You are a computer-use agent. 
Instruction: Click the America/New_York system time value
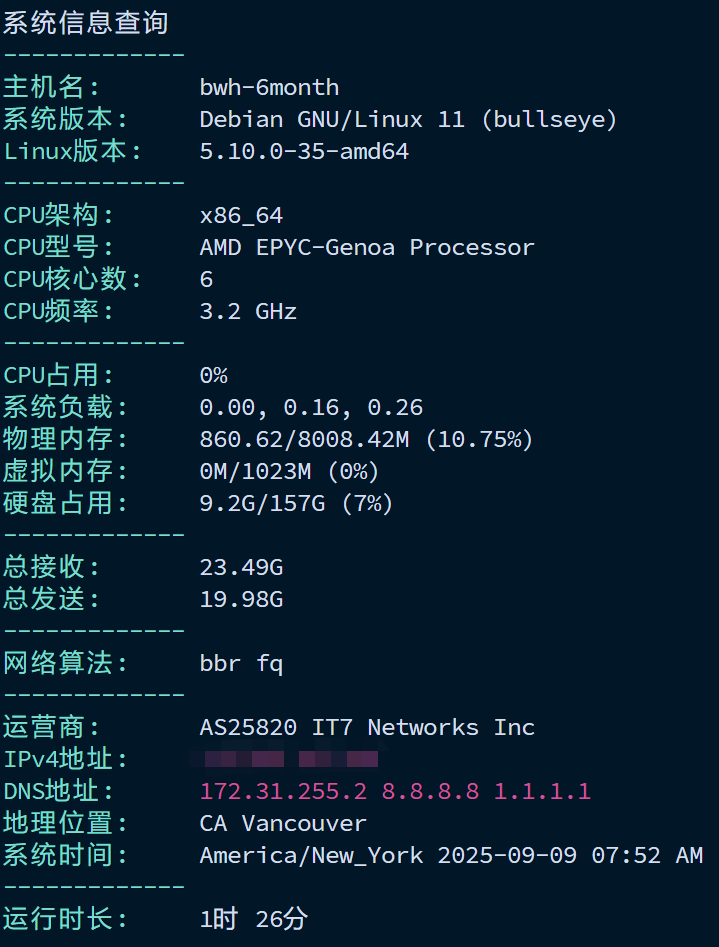coord(451,856)
